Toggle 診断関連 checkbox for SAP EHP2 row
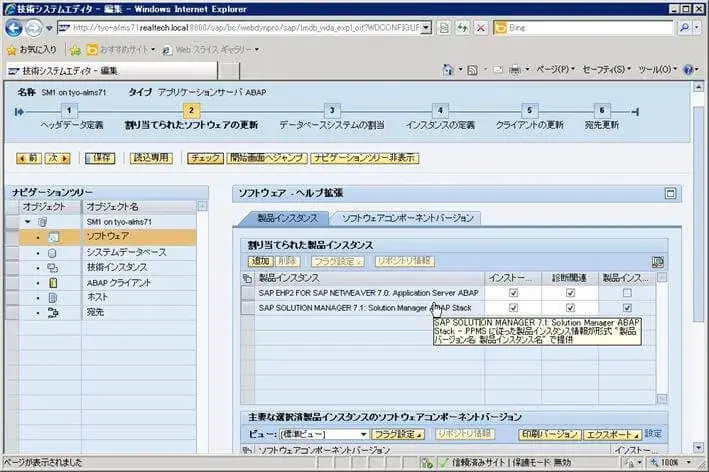Viewport: 709px width, 472px height. [x=570, y=293]
